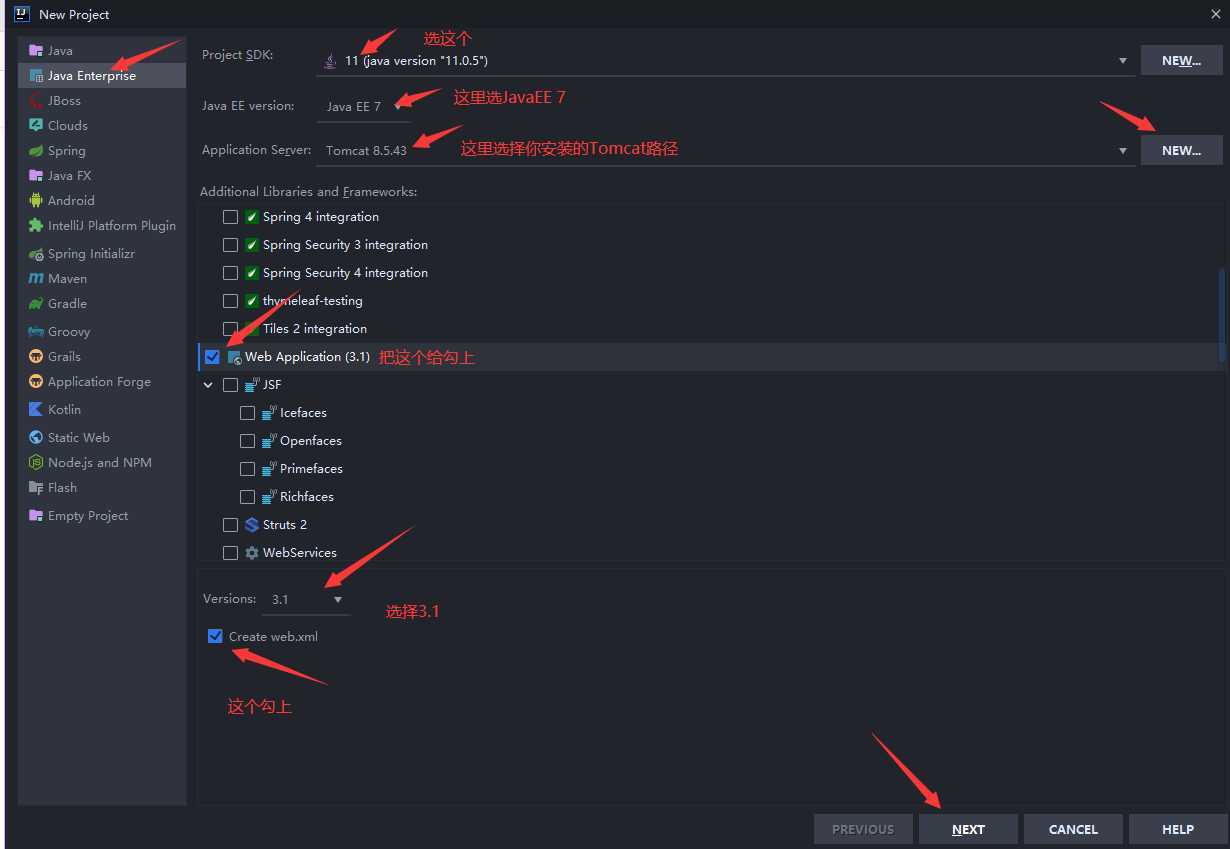
Task: Click the Spring 4 integration green icon
Action: [252, 217]
